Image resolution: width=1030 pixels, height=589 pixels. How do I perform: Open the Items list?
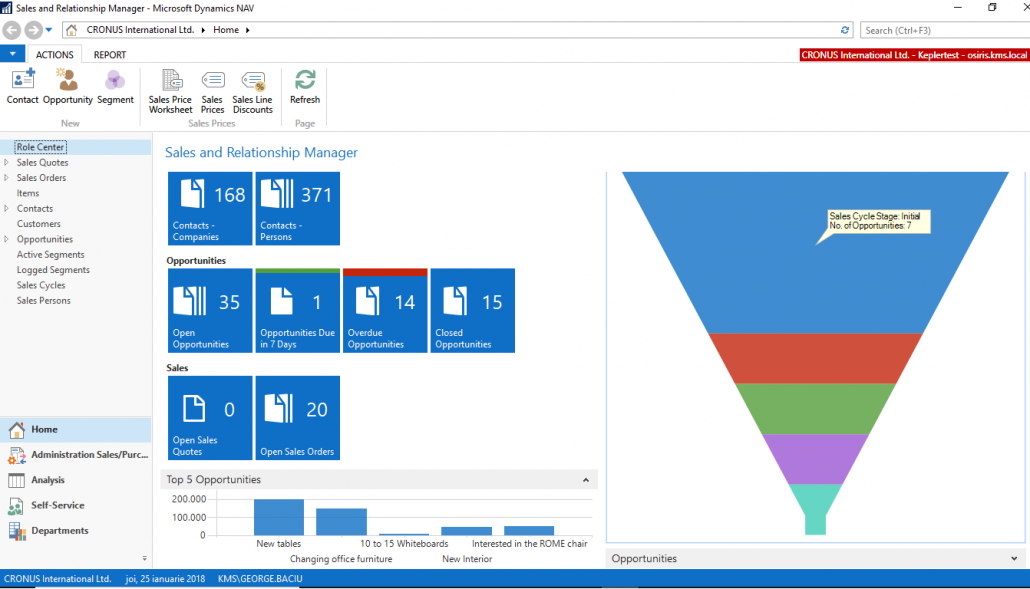point(28,193)
